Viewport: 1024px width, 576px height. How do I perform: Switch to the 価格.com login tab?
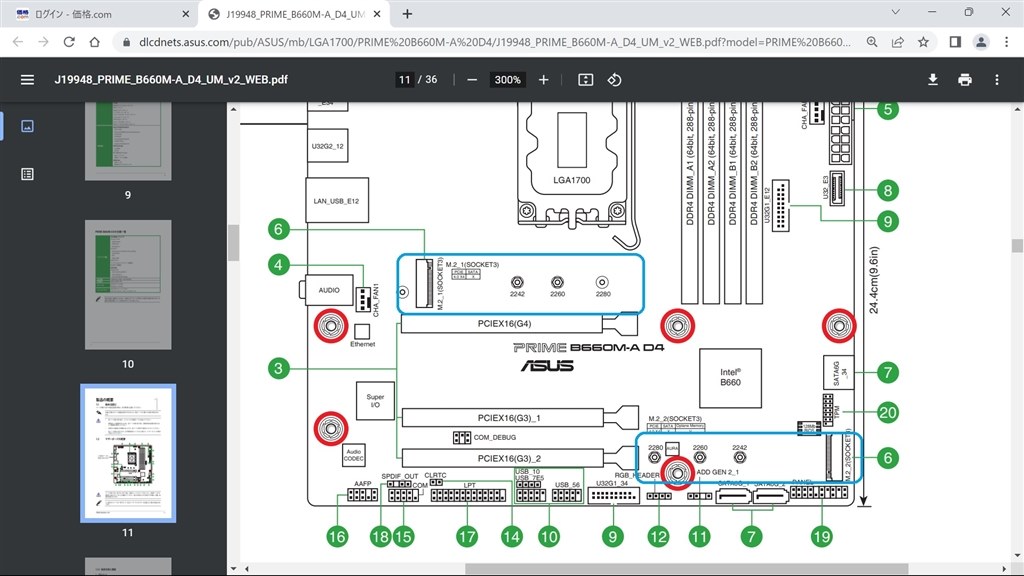coord(97,14)
